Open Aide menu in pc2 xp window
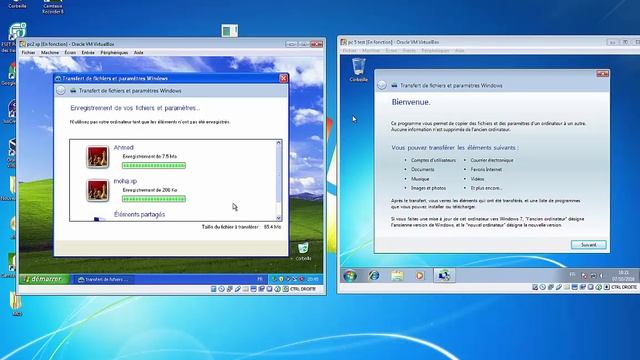The height and width of the screenshot is (360, 640). tap(139, 53)
